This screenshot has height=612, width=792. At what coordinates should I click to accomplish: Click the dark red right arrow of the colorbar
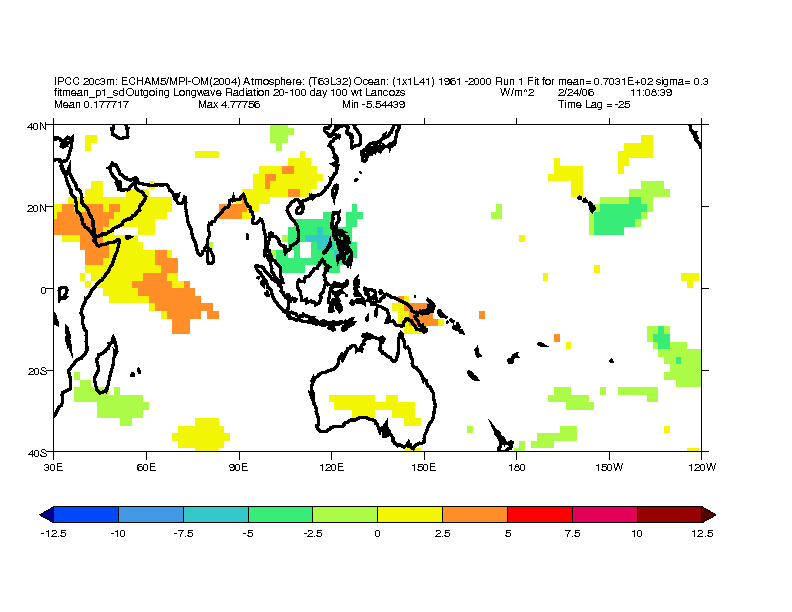[x=708, y=514]
